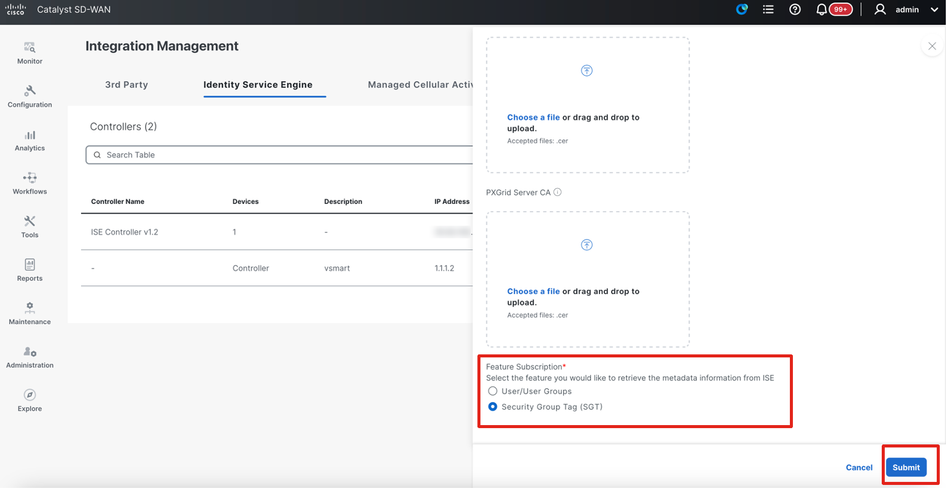The image size is (947, 490).
Task: Click the Cisco logo in header
Action: pos(15,9)
